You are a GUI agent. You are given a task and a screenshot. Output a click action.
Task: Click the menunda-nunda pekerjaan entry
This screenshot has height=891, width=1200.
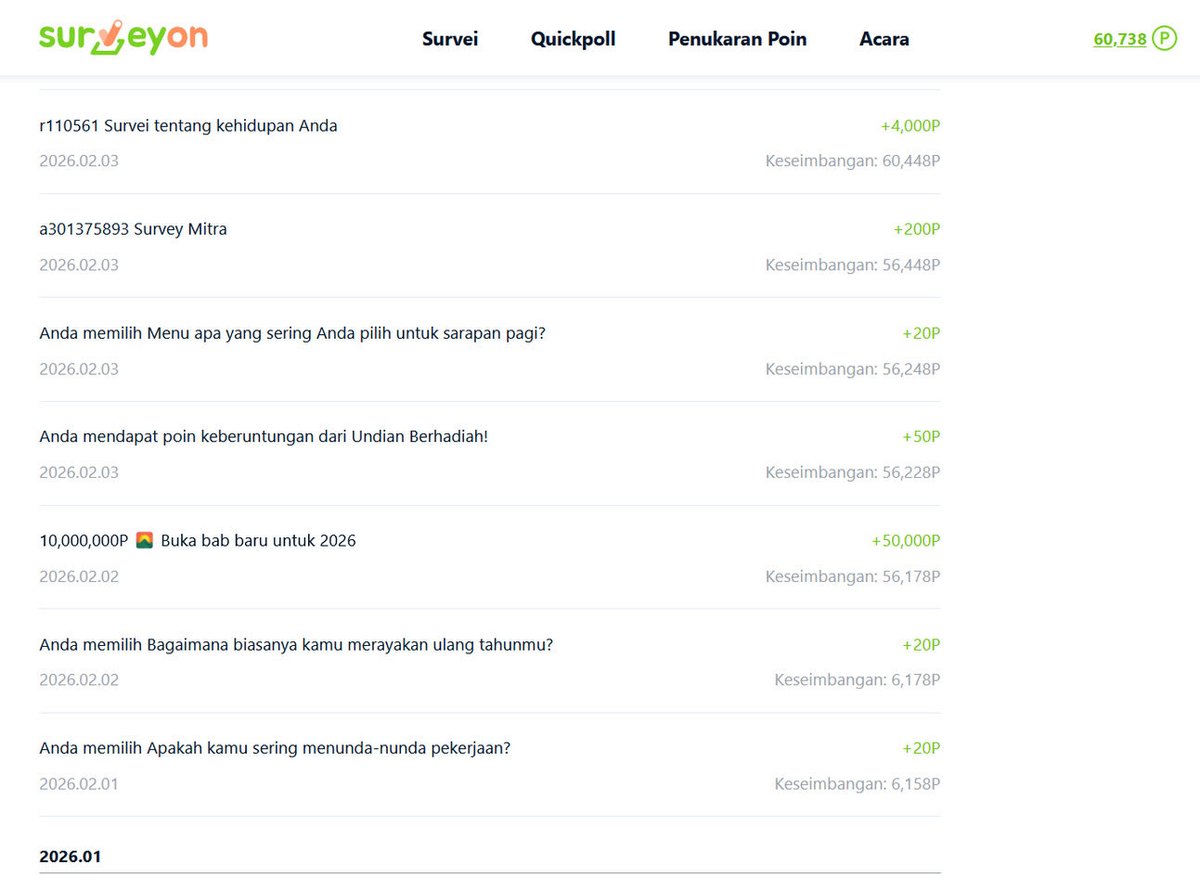click(275, 748)
